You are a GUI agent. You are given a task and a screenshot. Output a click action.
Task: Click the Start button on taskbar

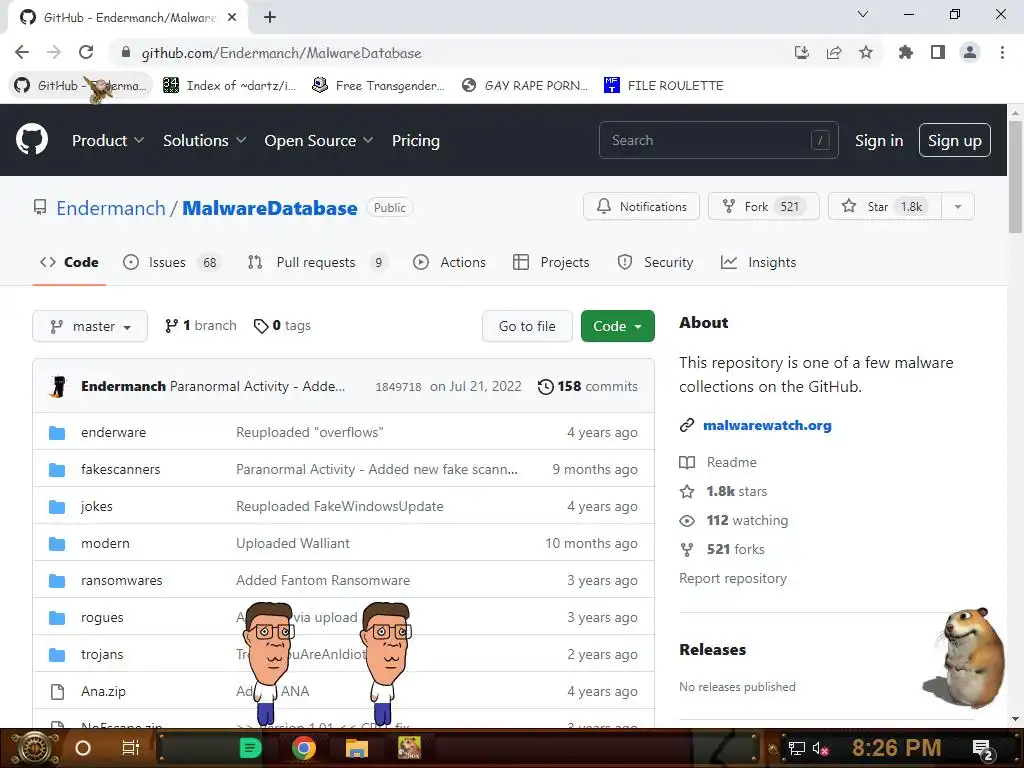(x=34, y=748)
